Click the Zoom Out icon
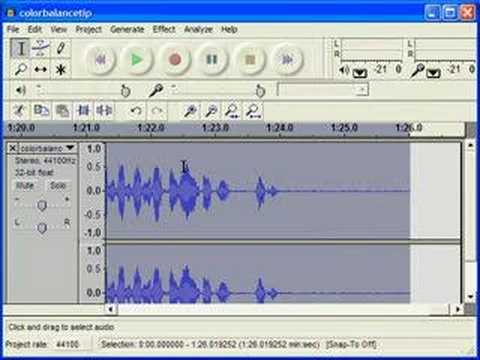480x360 pixels. click(x=211, y=111)
